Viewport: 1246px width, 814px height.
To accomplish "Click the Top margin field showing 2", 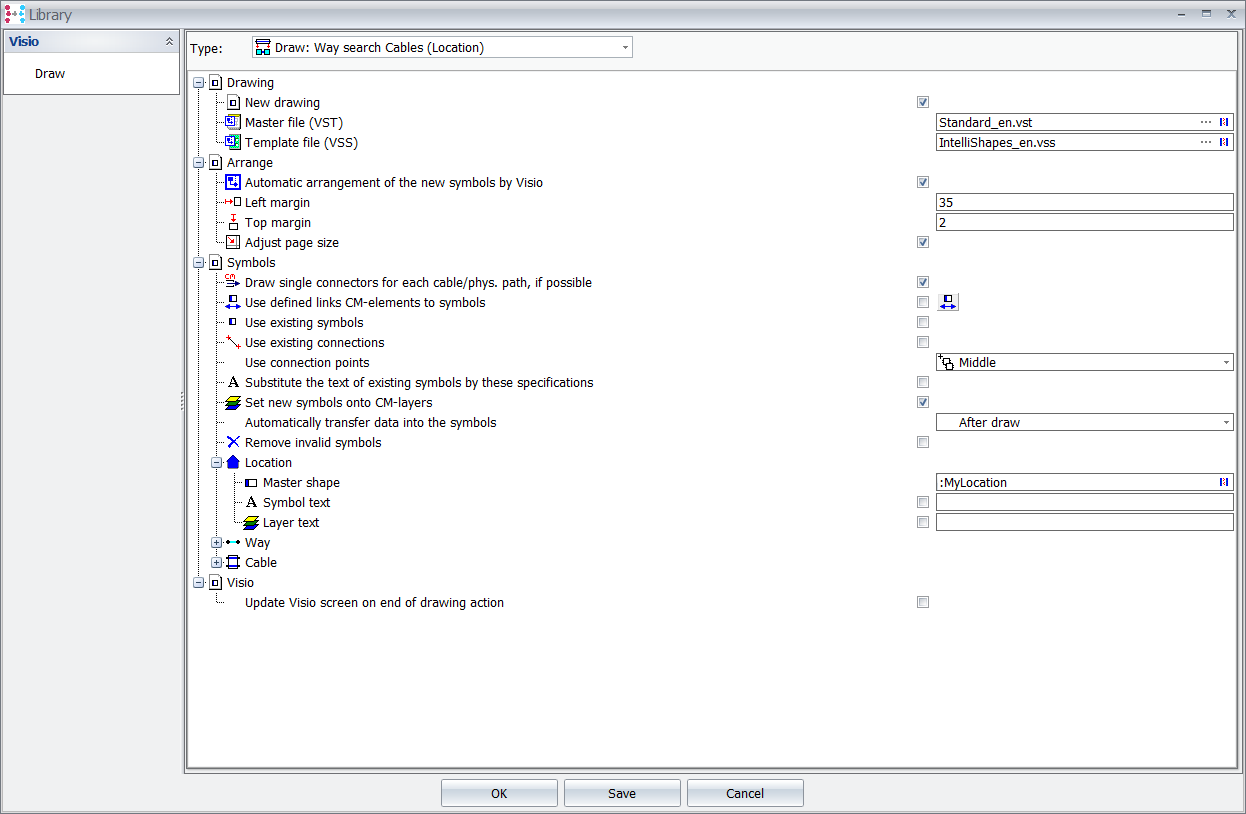I will 1085,222.
